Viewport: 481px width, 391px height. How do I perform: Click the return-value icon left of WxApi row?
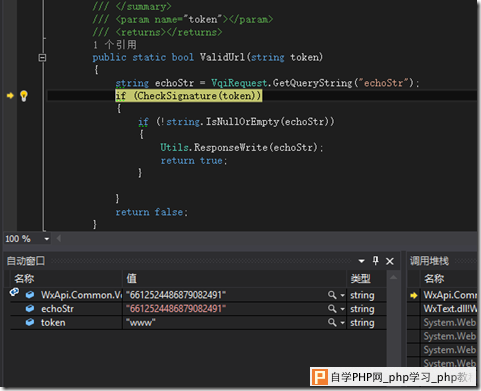tap(14, 292)
